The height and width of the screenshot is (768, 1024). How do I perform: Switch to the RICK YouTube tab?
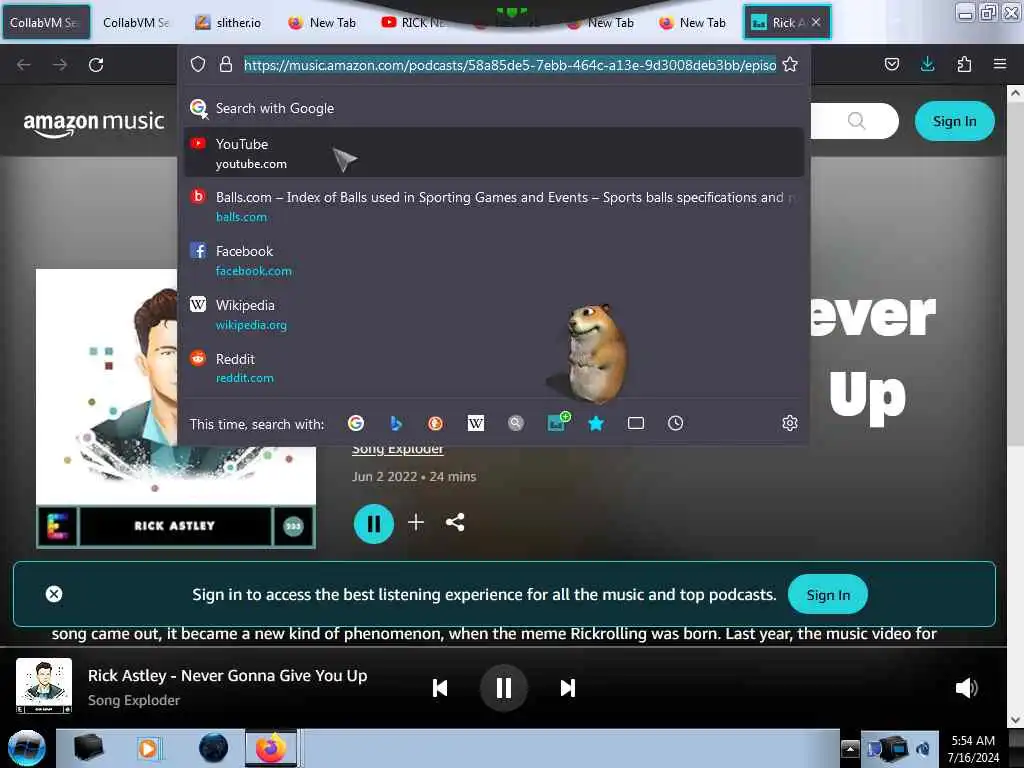click(415, 22)
